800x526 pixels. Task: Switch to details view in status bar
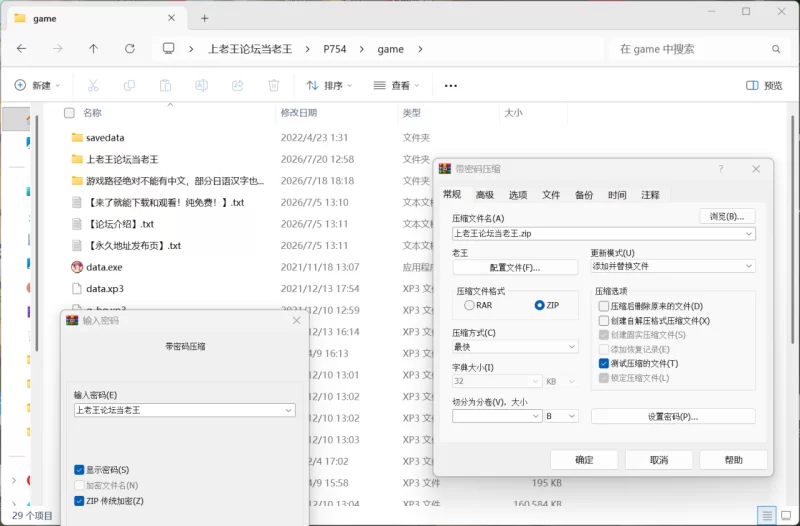click(x=767, y=515)
